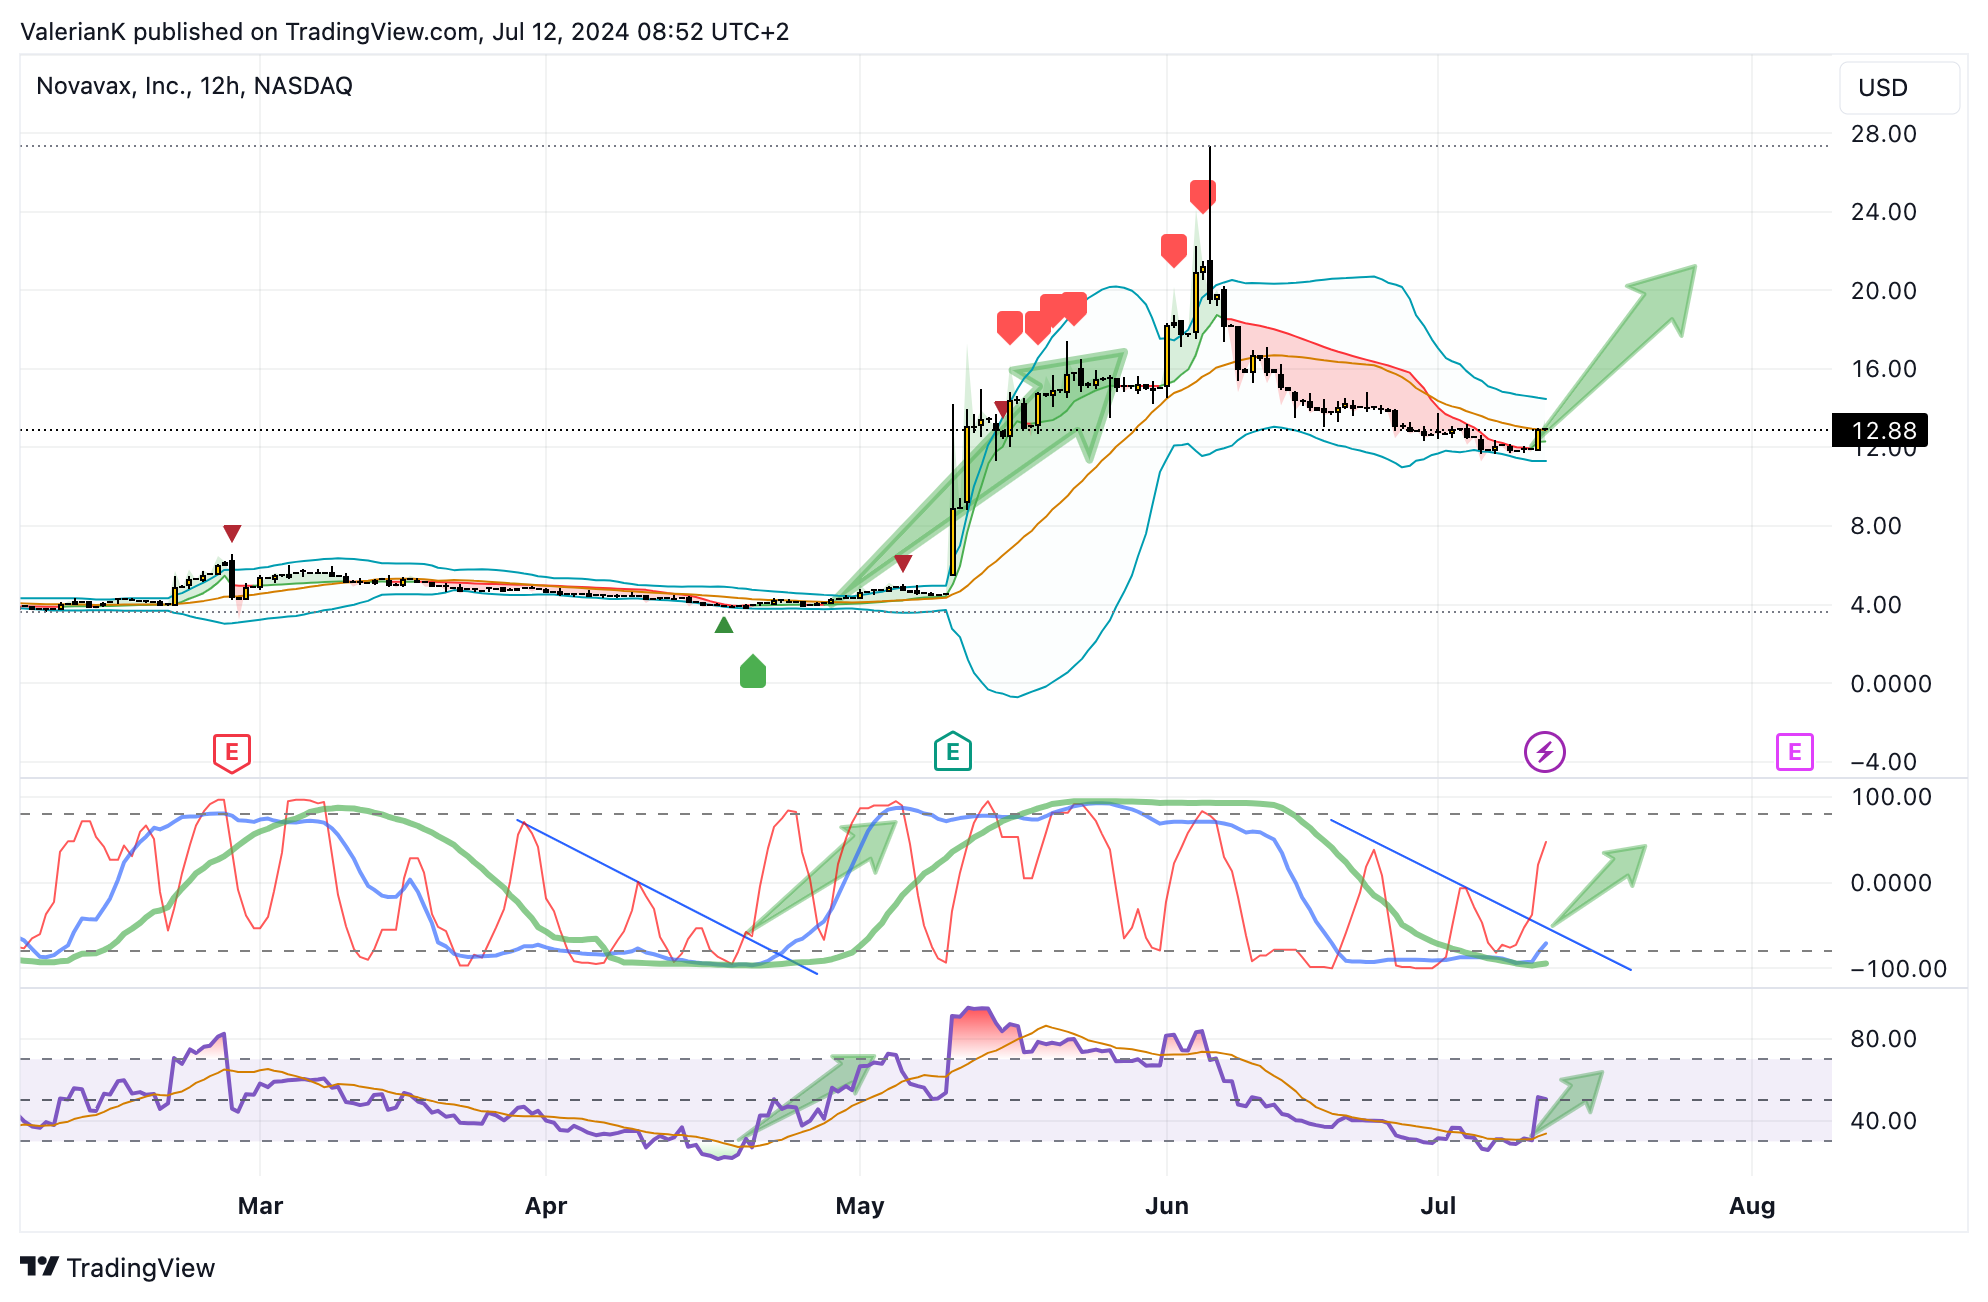1988x1302 pixels.
Task: Open the USD currency selector
Action: (1899, 87)
